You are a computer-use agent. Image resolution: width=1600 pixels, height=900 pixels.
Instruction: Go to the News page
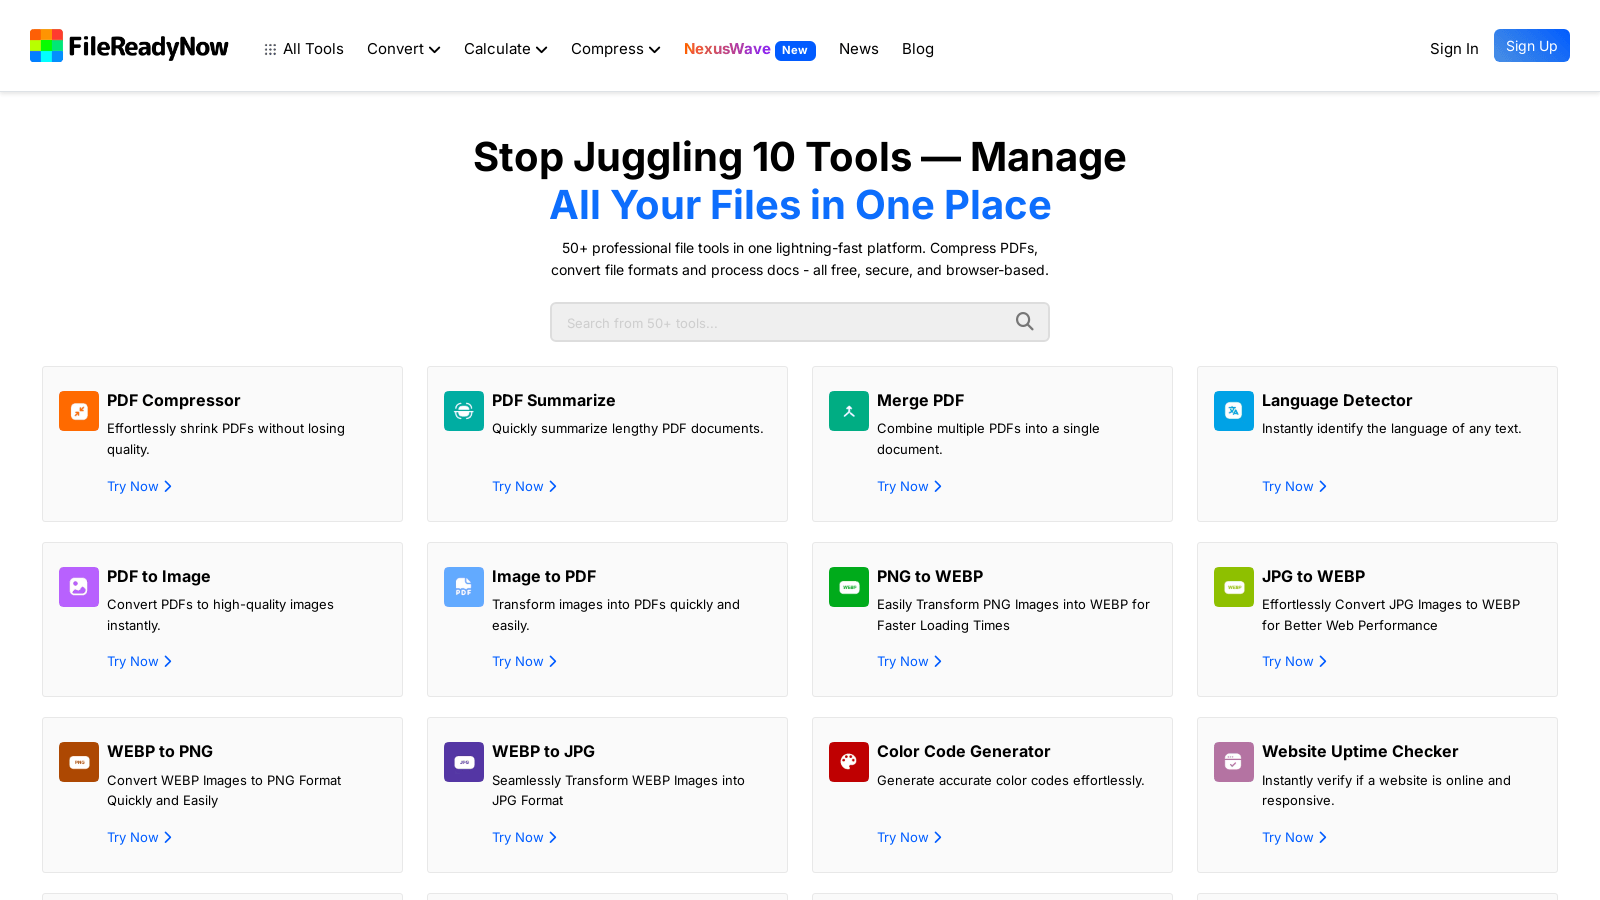pyautogui.click(x=858, y=49)
